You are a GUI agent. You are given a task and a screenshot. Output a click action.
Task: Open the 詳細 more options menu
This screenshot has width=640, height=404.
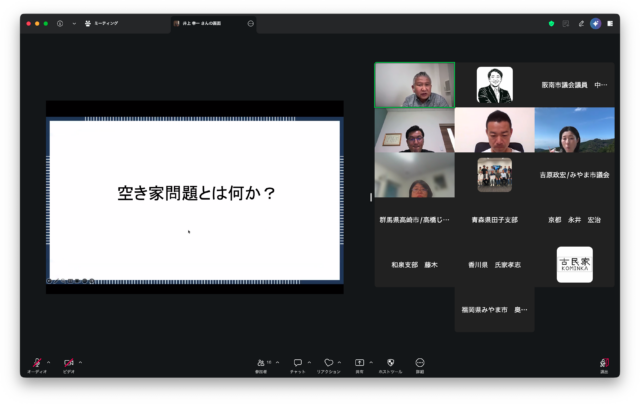(420, 363)
